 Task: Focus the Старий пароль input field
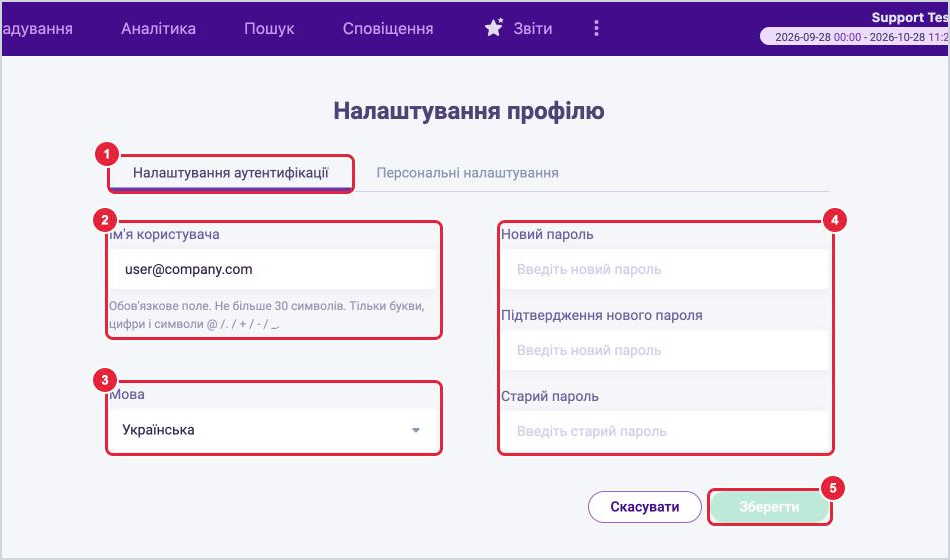pos(664,431)
